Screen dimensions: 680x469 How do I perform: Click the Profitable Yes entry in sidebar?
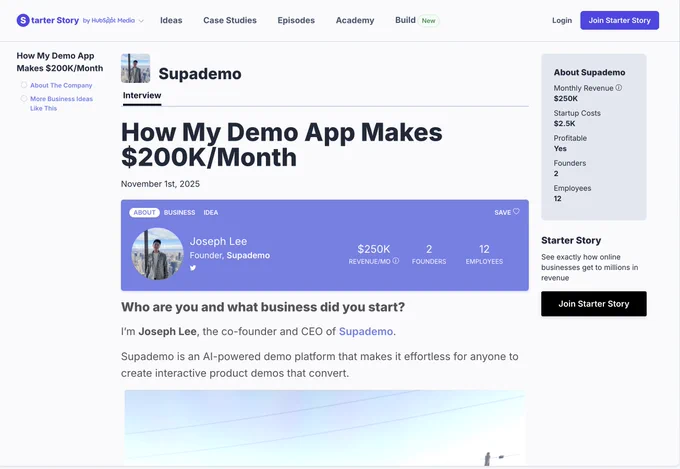[570, 143]
